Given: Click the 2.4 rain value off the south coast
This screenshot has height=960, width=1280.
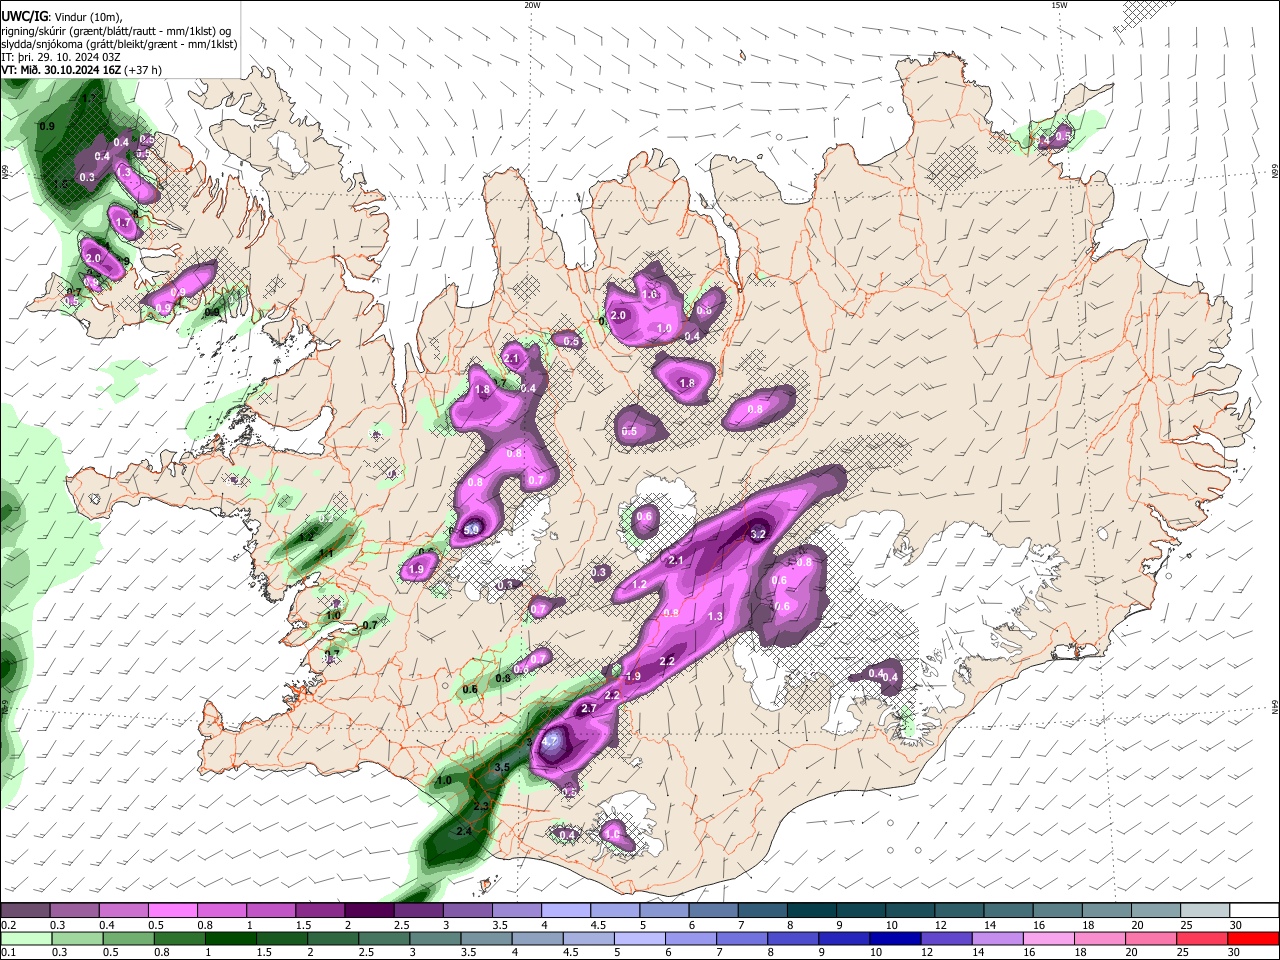Looking at the screenshot, I should (x=463, y=832).
